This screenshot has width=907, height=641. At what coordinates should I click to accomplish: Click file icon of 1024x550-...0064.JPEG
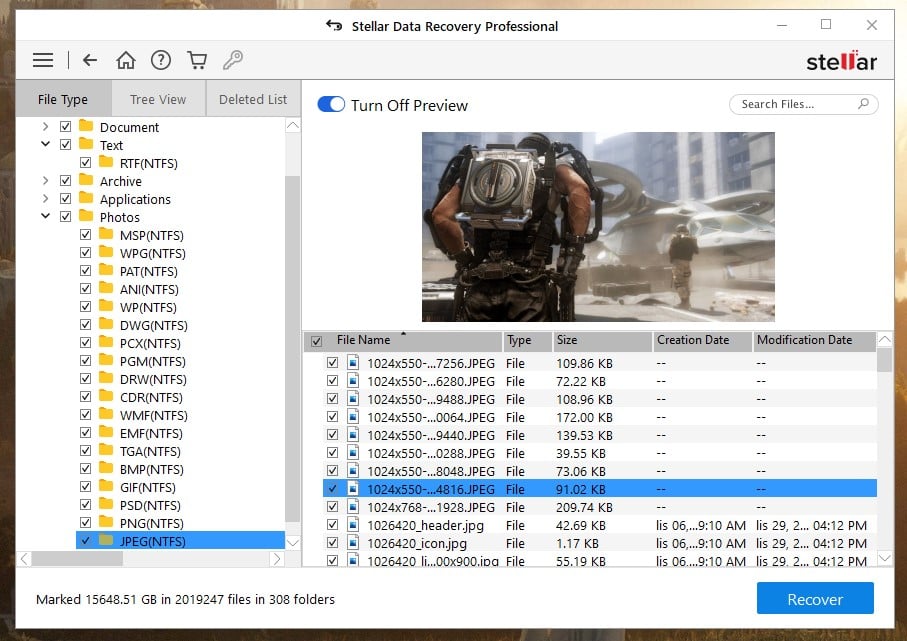pyautogui.click(x=353, y=417)
